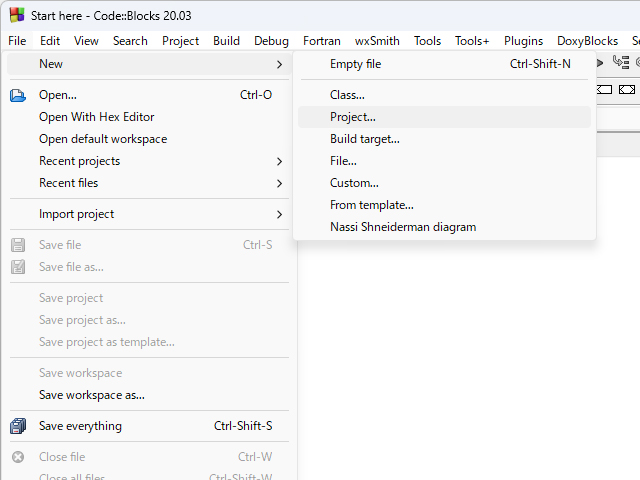Click the Save everything stacked-disks icon

(18, 426)
